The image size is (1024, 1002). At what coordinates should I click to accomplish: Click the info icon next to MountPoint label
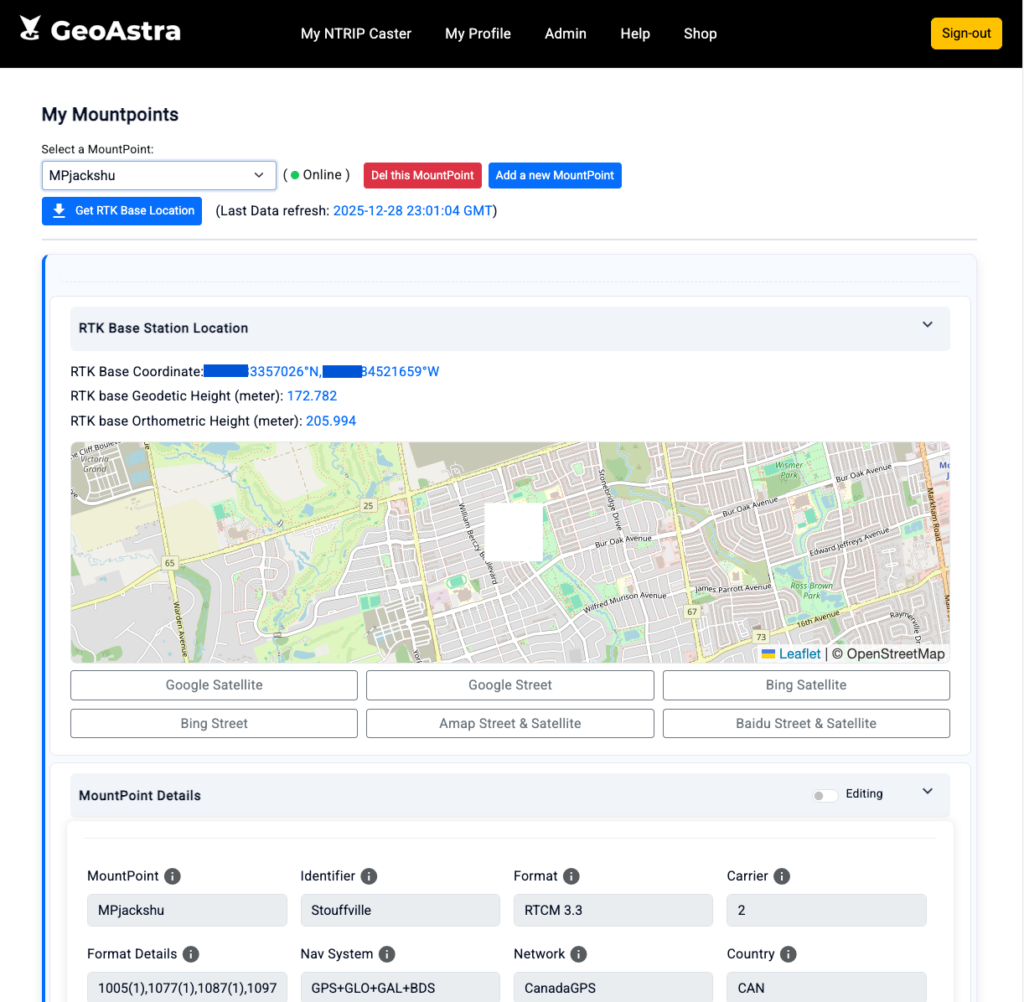[172, 876]
